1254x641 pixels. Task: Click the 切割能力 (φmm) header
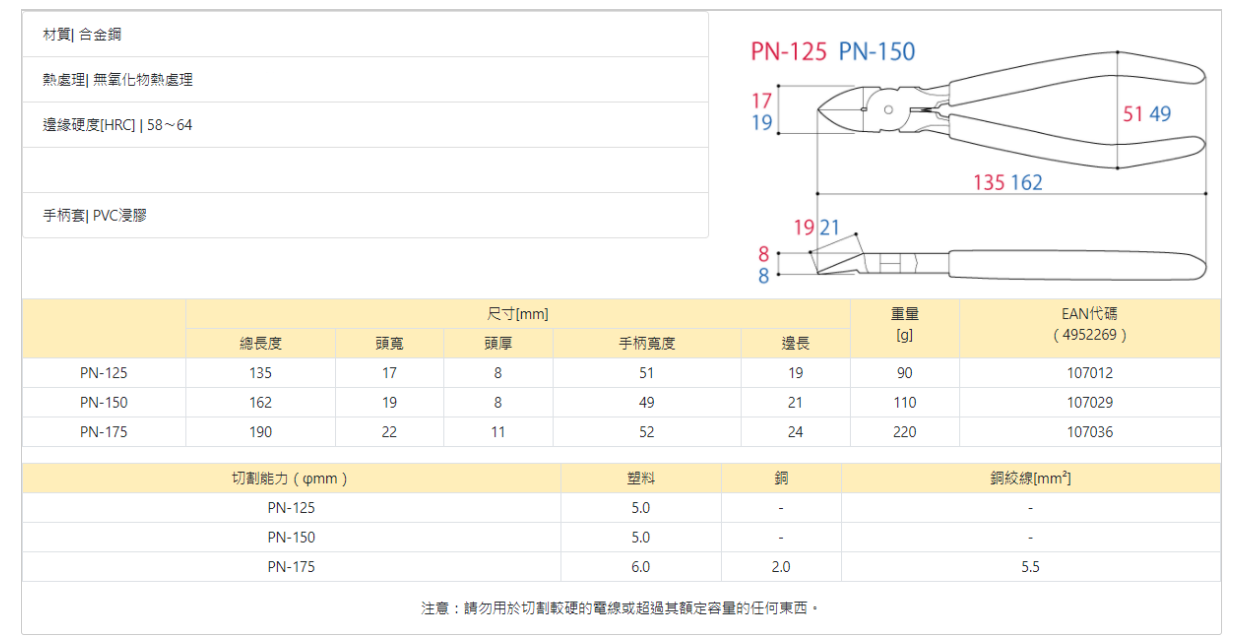point(291,478)
